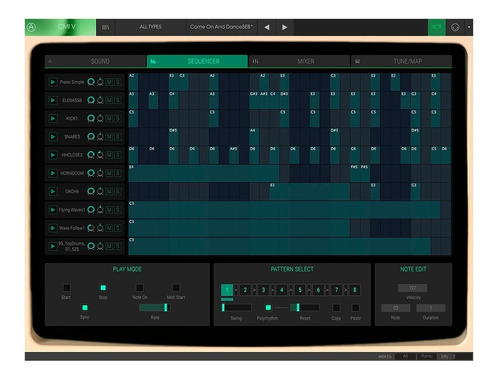The width and height of the screenshot is (500, 380).
Task: Adjust the Swing slider
Action: [236, 307]
